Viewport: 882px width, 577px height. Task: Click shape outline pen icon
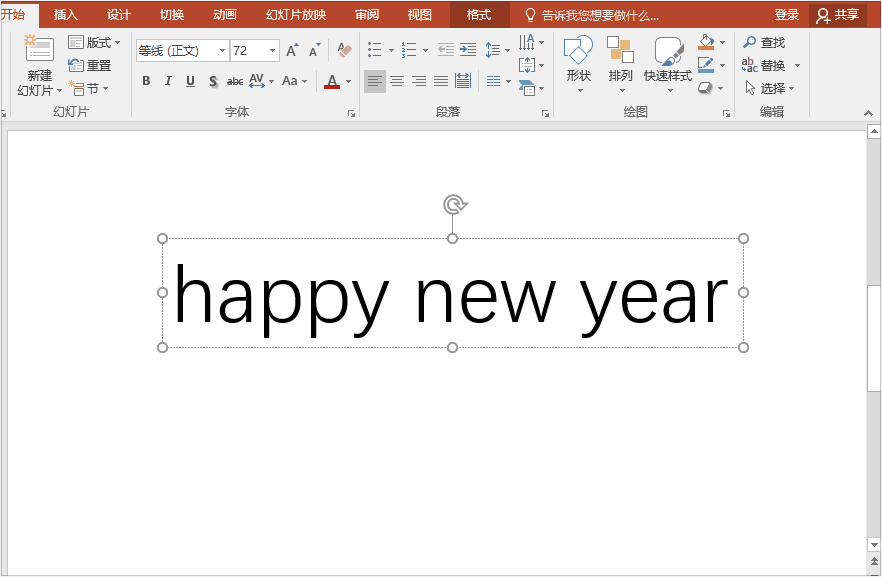click(x=706, y=65)
